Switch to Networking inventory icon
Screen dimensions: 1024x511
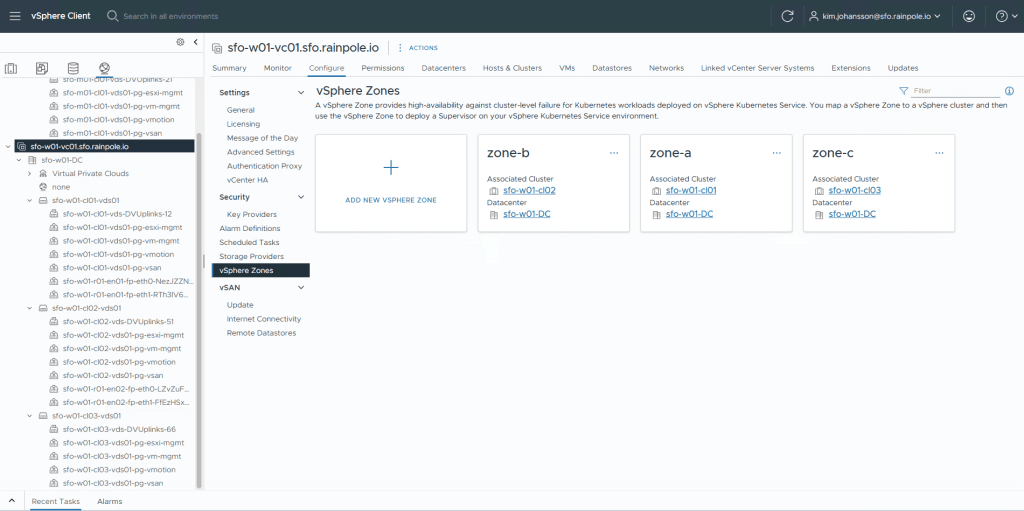tap(104, 68)
